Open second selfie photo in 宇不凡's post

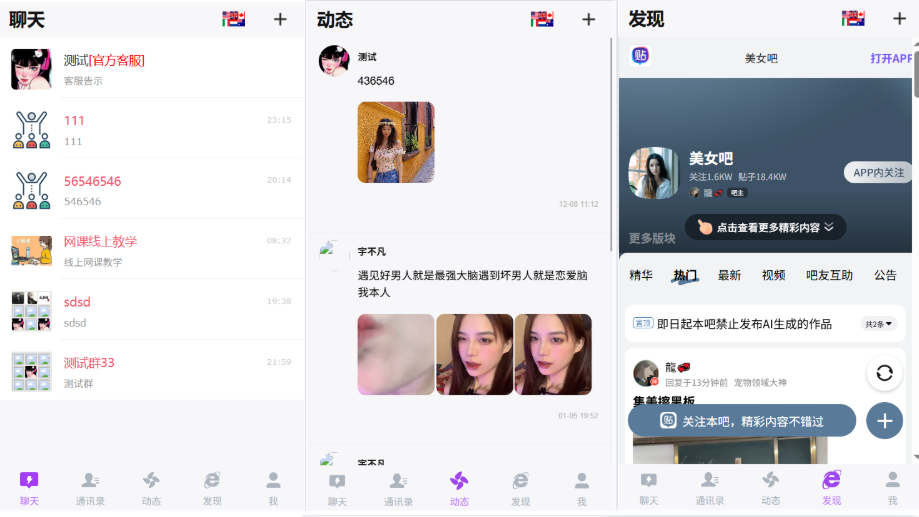(474, 354)
